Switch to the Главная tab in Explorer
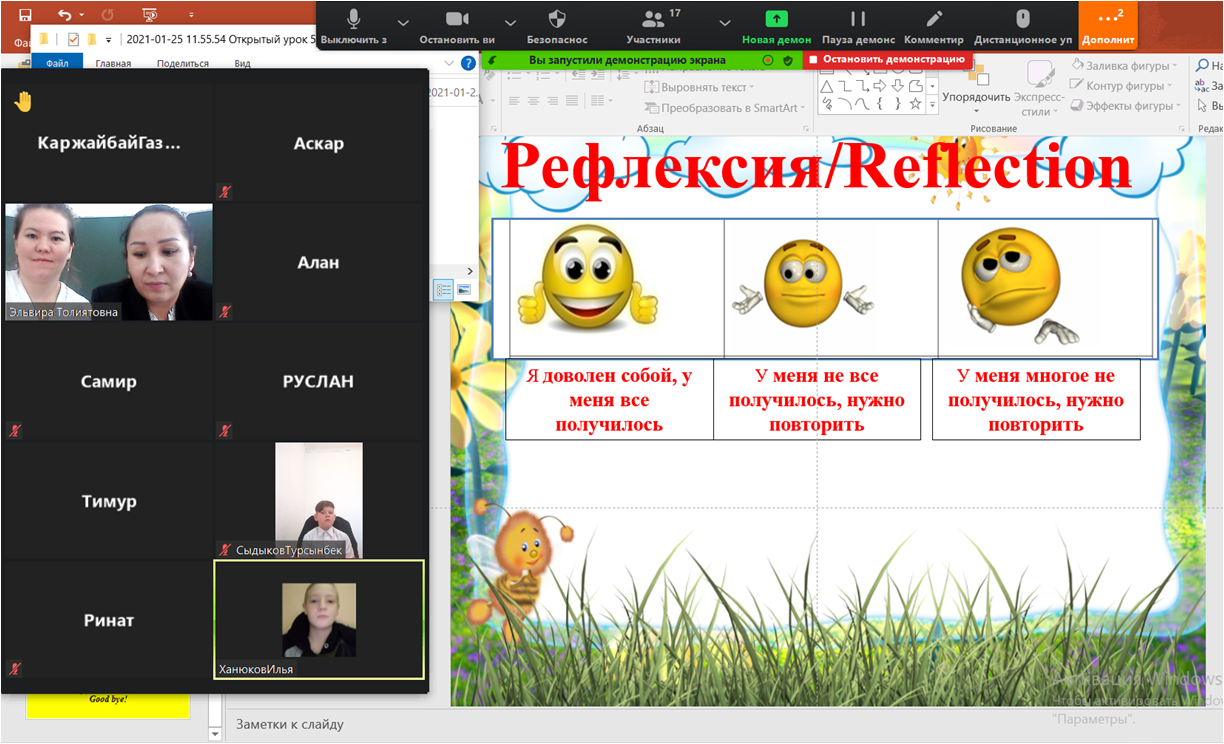 coord(113,63)
